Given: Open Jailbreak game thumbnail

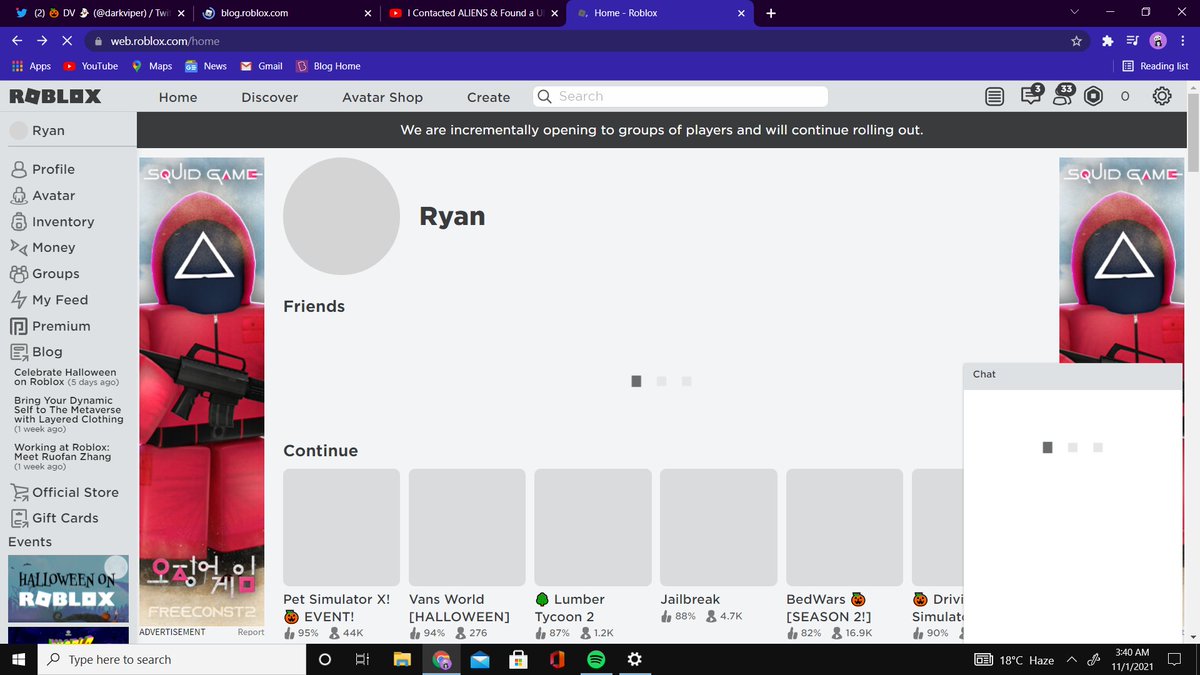Looking at the screenshot, I should (718, 526).
